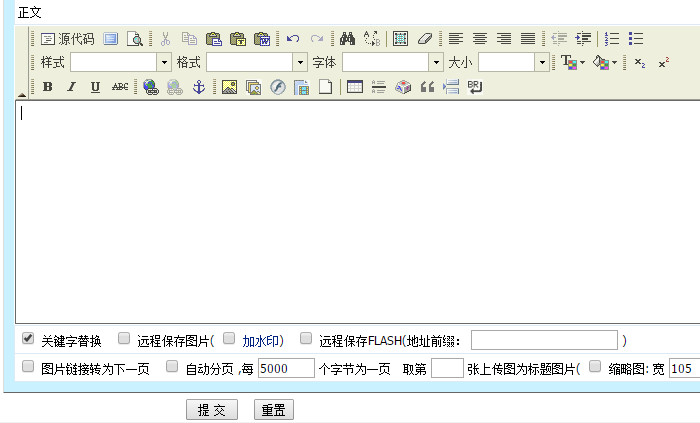Insert a horizontal rule line

[x=379, y=87]
